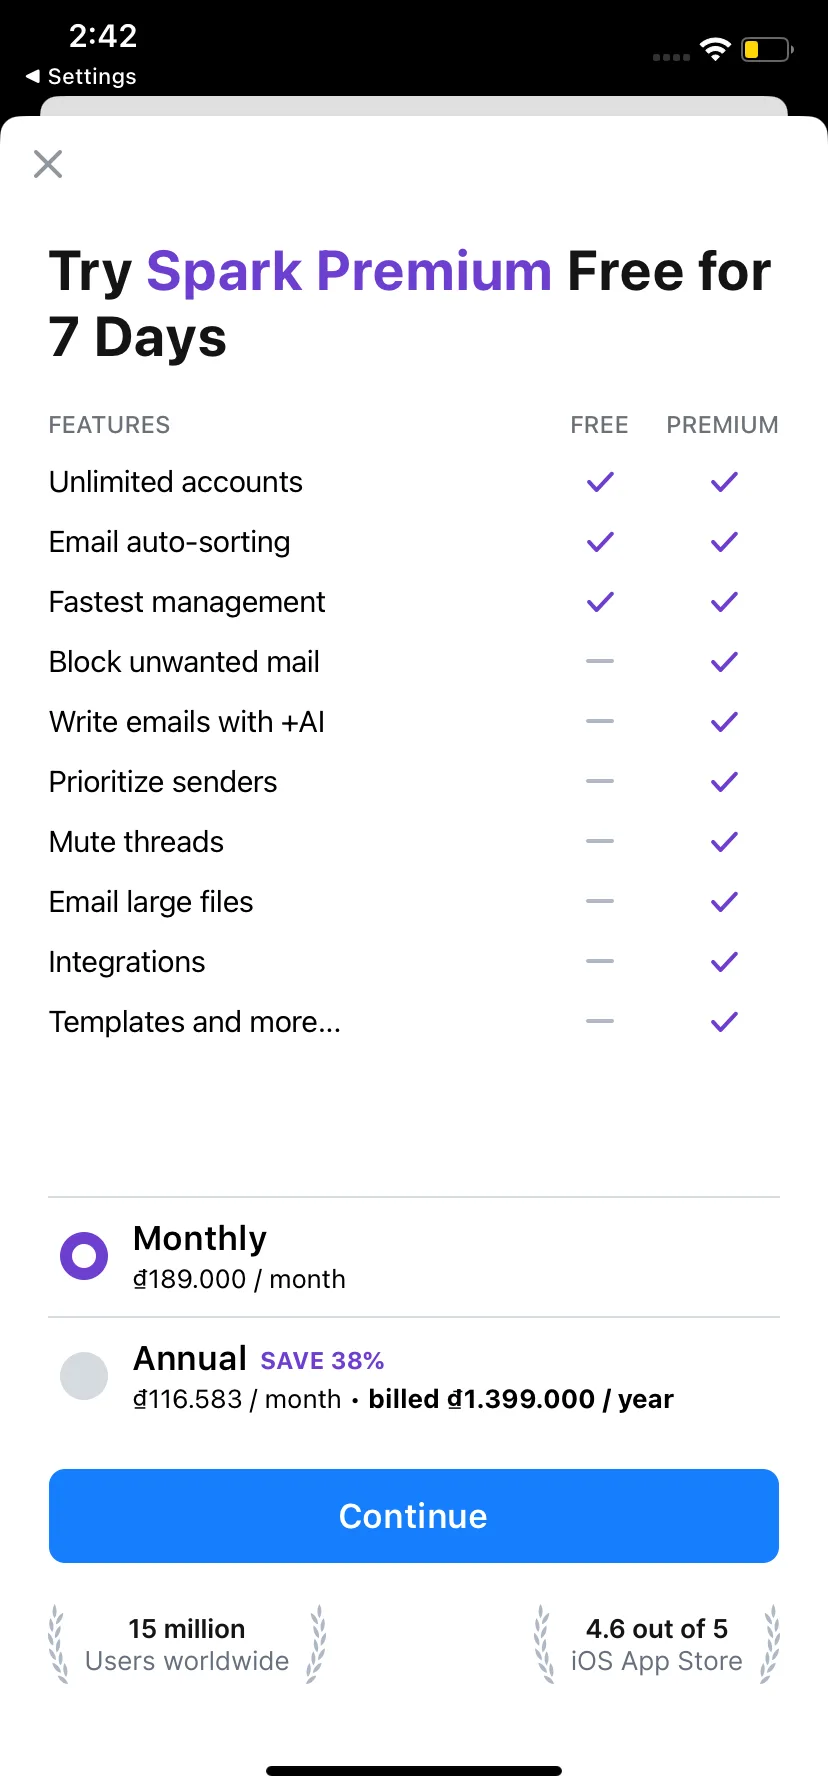Tap the Templates and more feature row

click(x=195, y=1022)
